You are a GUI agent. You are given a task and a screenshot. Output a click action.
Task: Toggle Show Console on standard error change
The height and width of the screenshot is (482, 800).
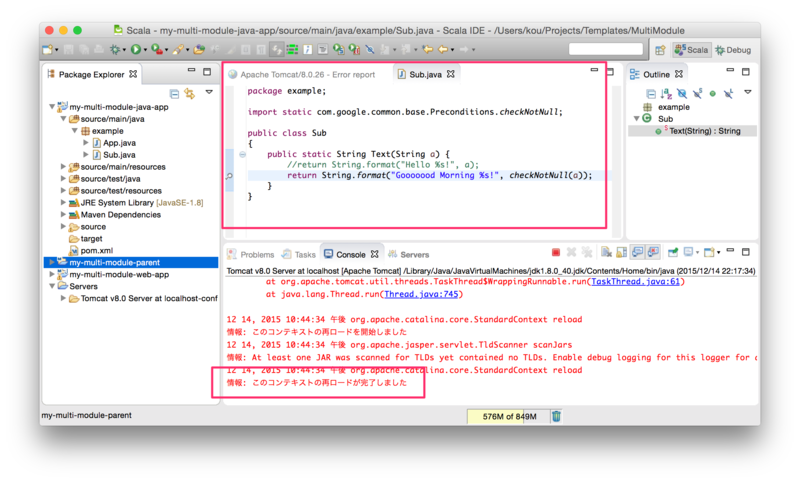point(653,252)
